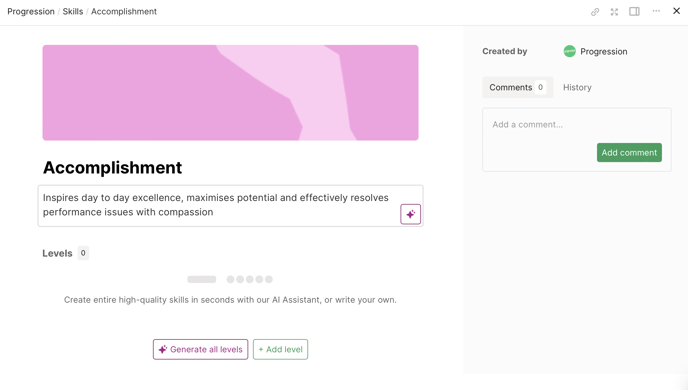Expand skill view to fullscreen
The width and height of the screenshot is (688, 390).
pos(614,12)
